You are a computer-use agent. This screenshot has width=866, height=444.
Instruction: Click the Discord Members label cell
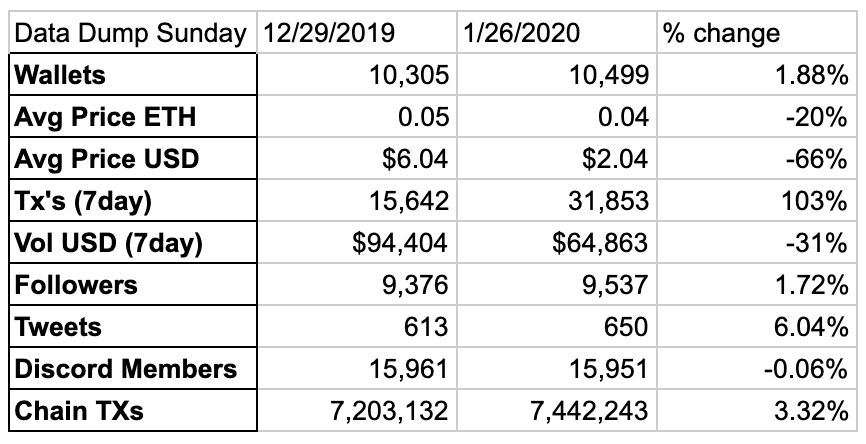pos(133,368)
